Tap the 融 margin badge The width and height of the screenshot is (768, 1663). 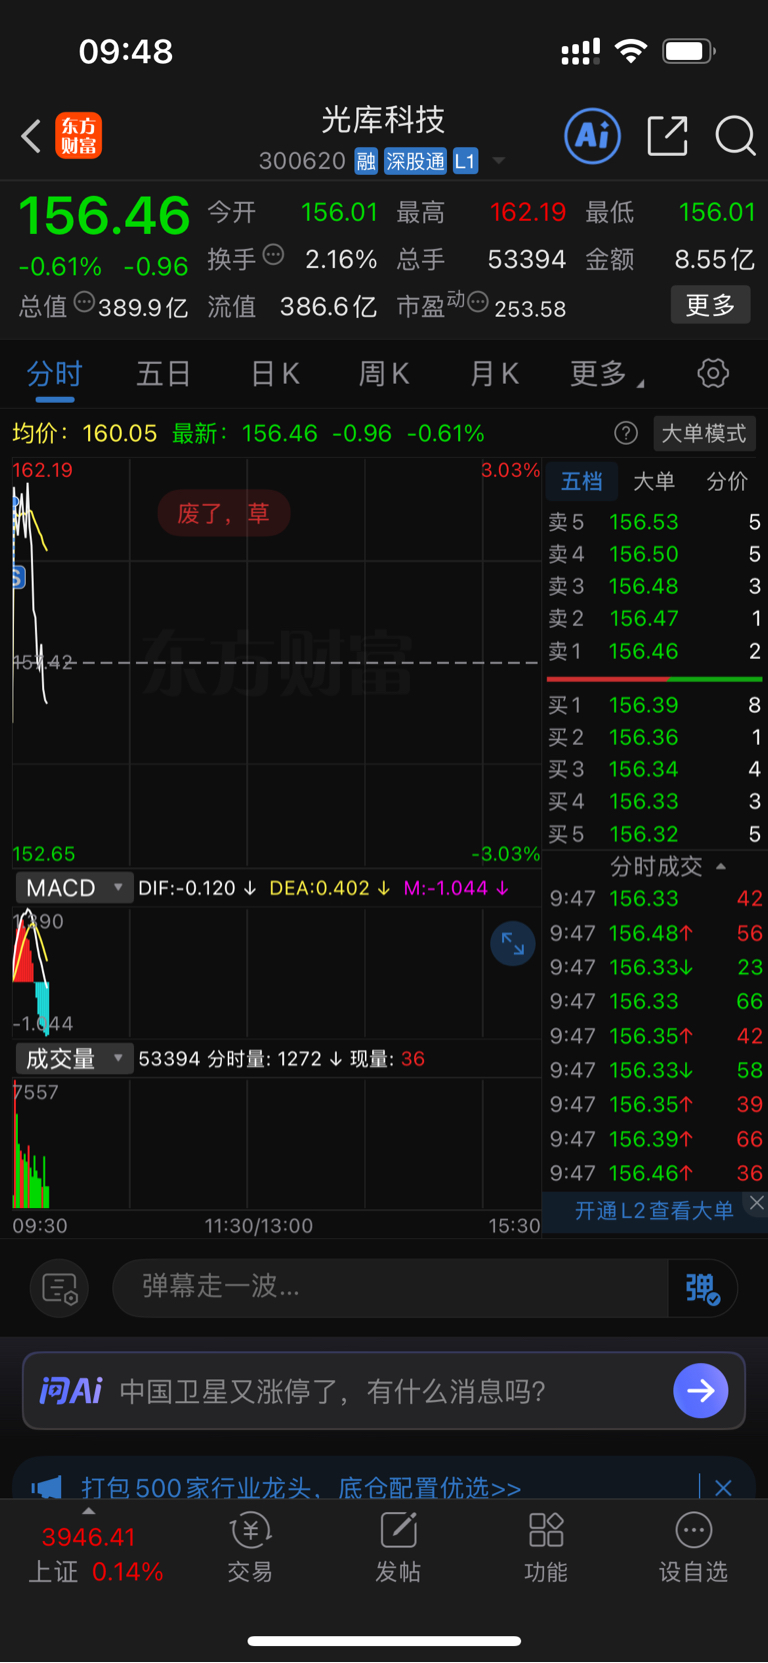366,161
